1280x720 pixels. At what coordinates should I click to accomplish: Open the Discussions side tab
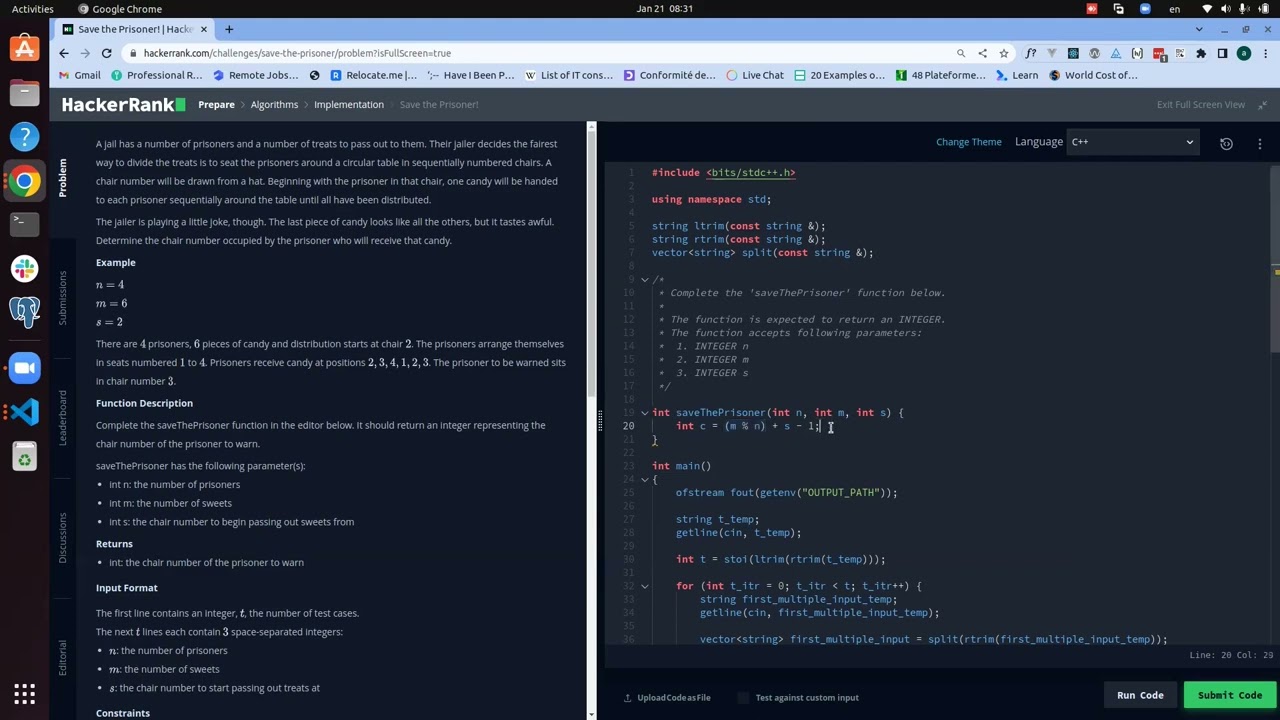(62, 537)
